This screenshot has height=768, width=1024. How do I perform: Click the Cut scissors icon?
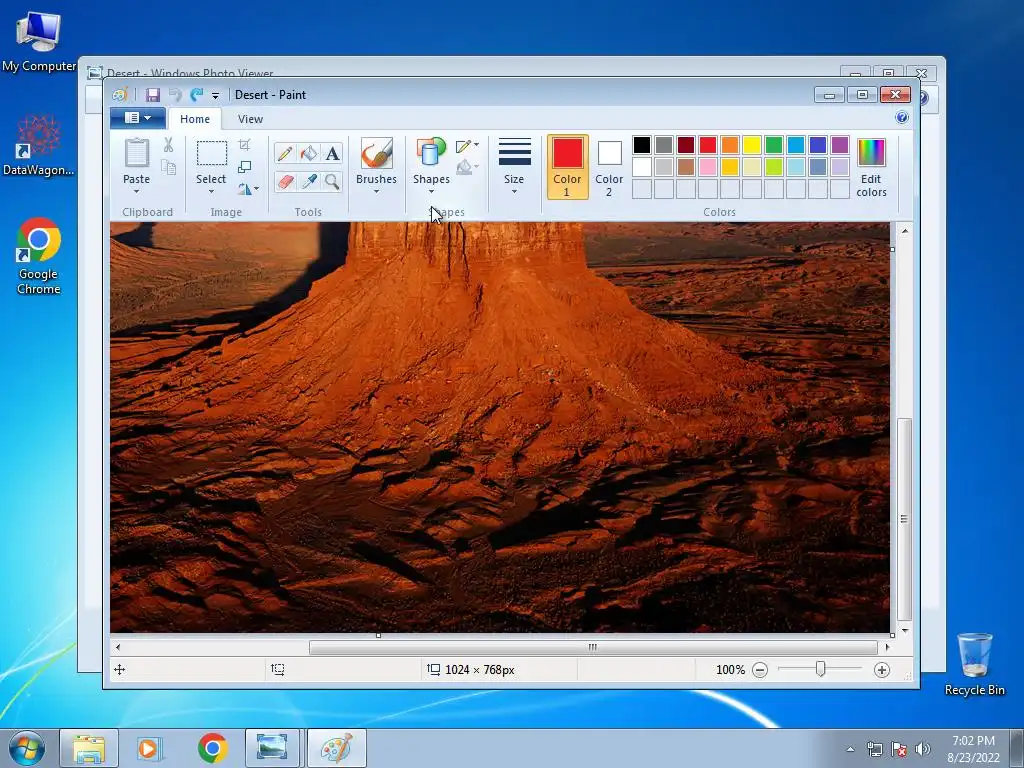coord(168,145)
